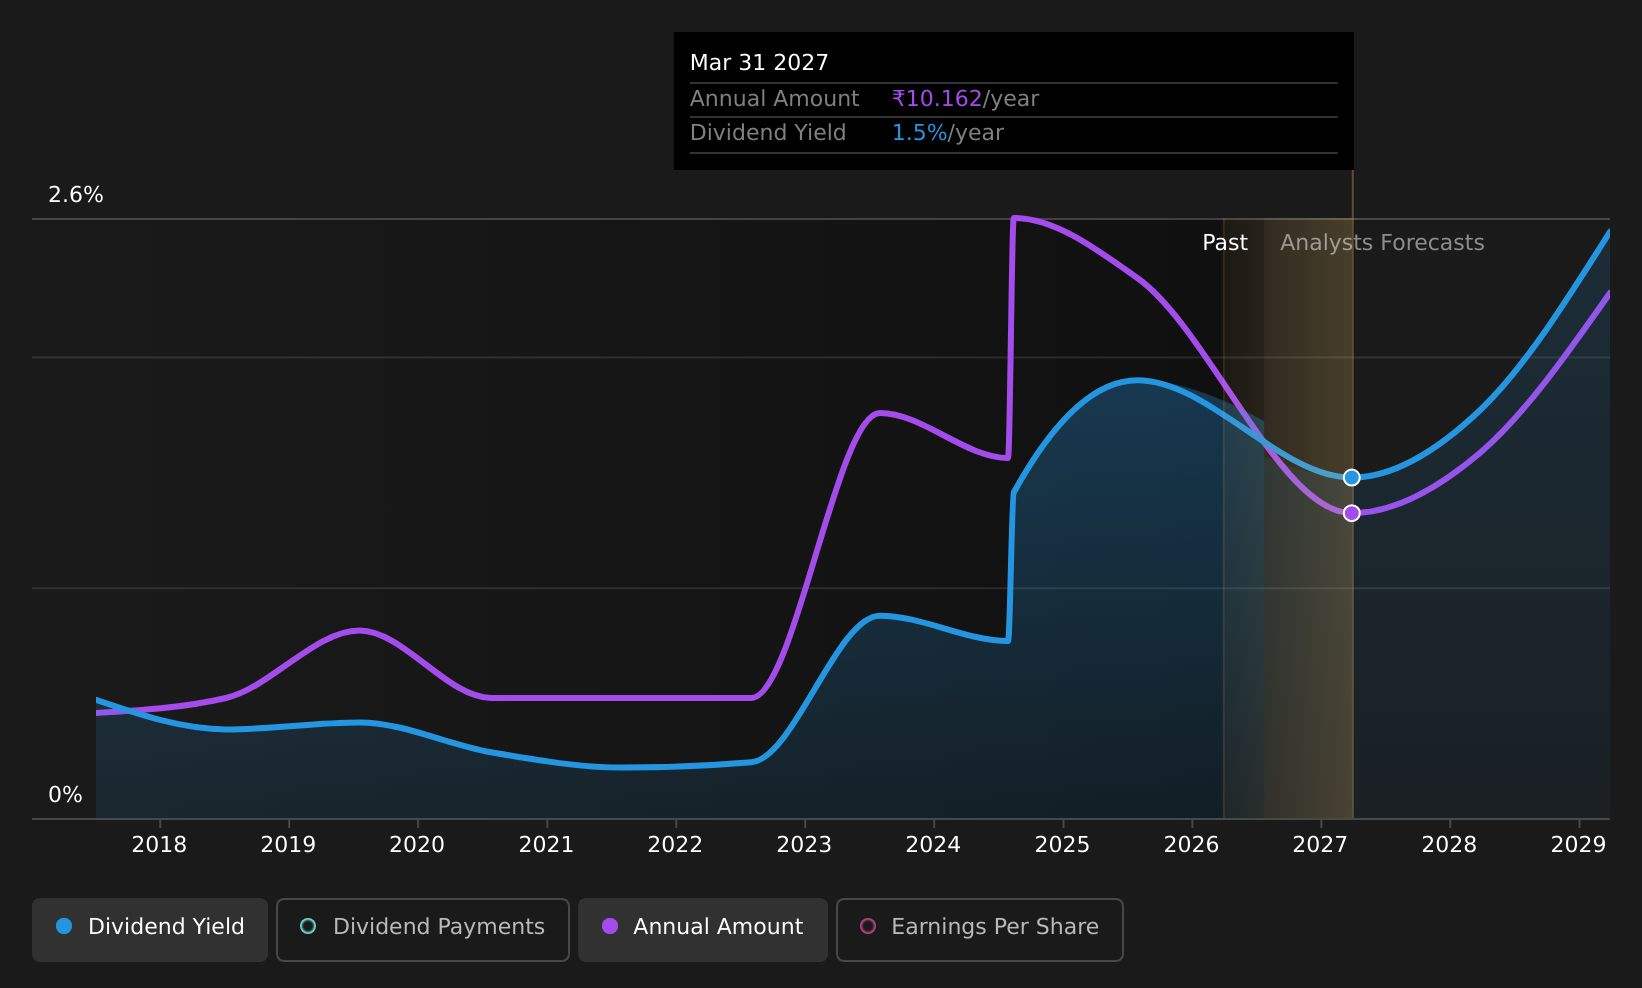
Task: Select the 2027 label on x-axis
Action: [x=1320, y=845]
